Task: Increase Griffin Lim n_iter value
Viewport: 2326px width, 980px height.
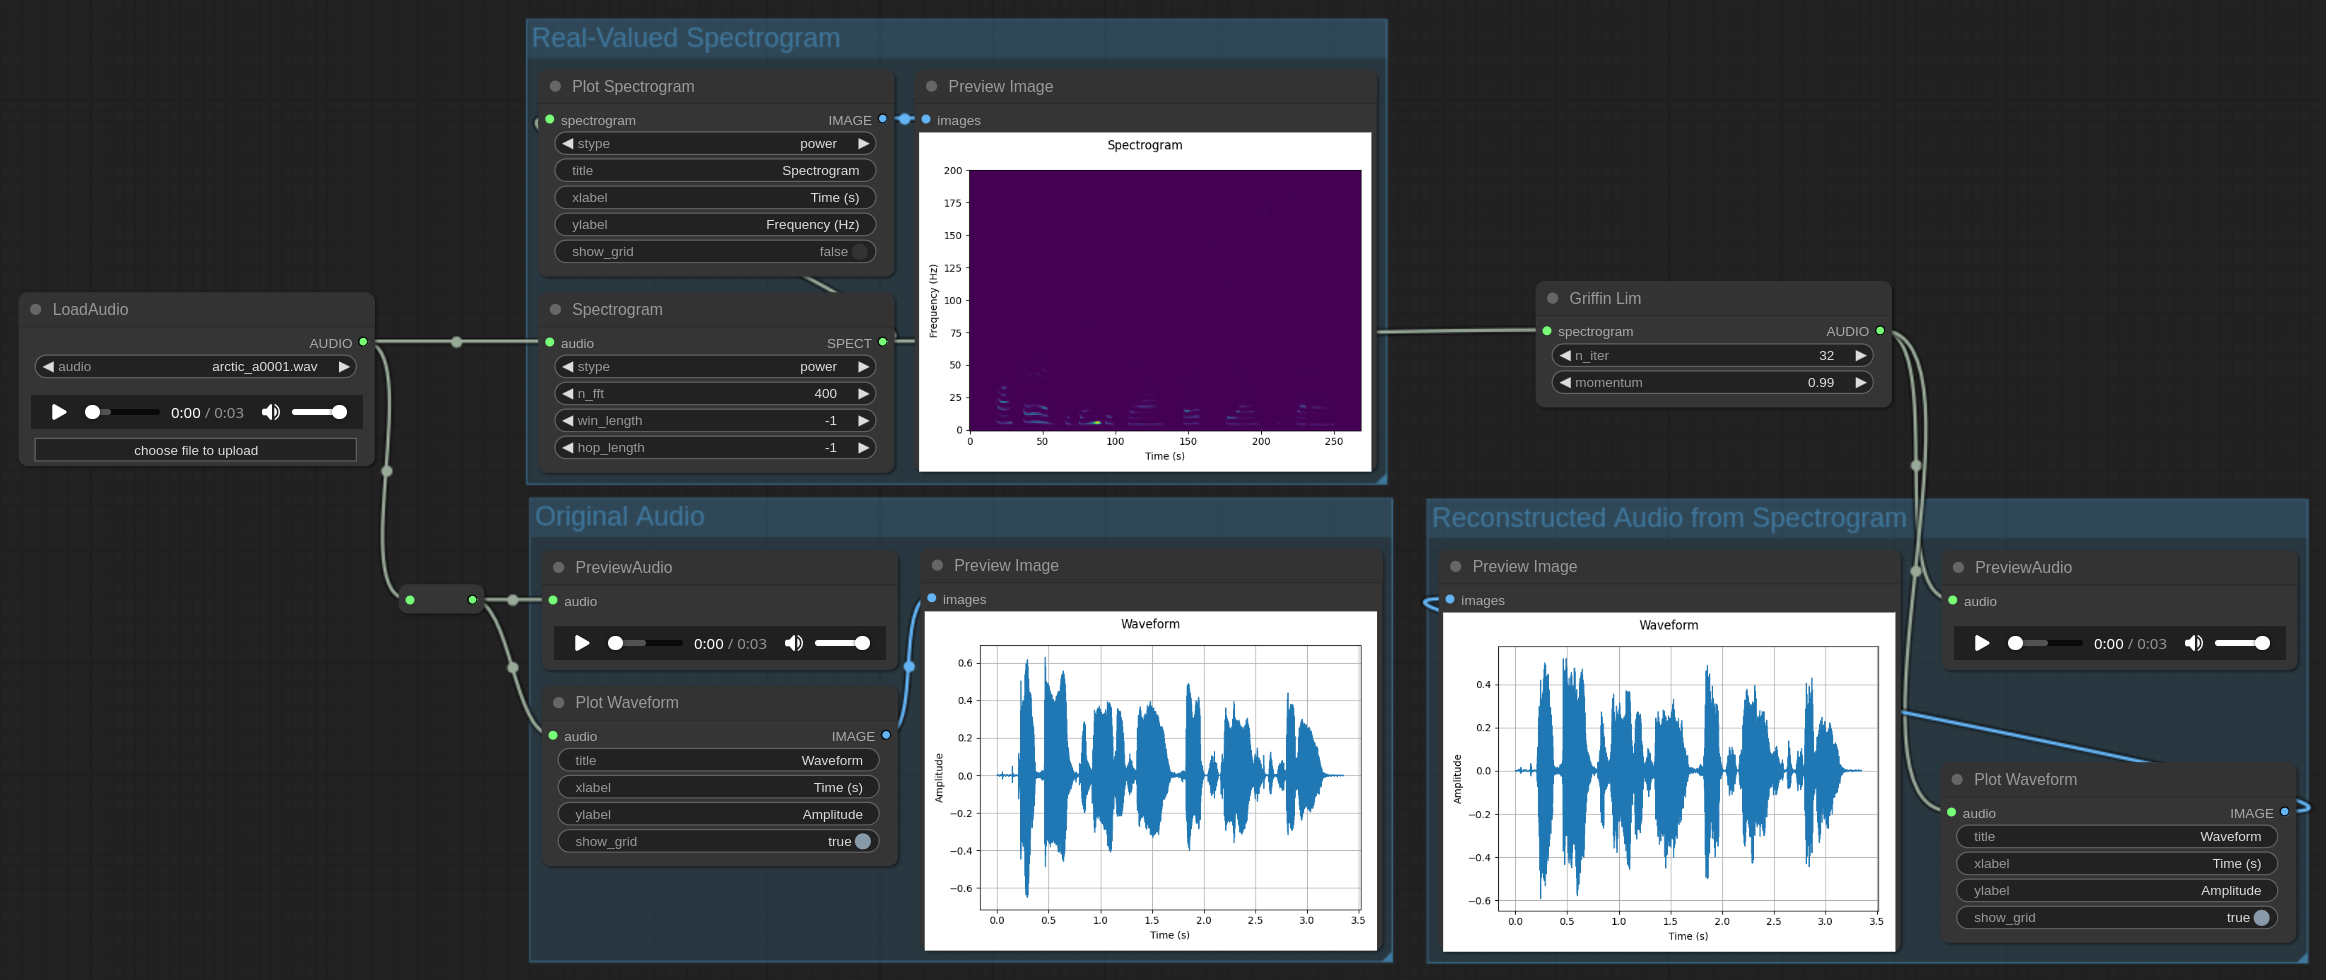Action: pyautogui.click(x=1861, y=355)
